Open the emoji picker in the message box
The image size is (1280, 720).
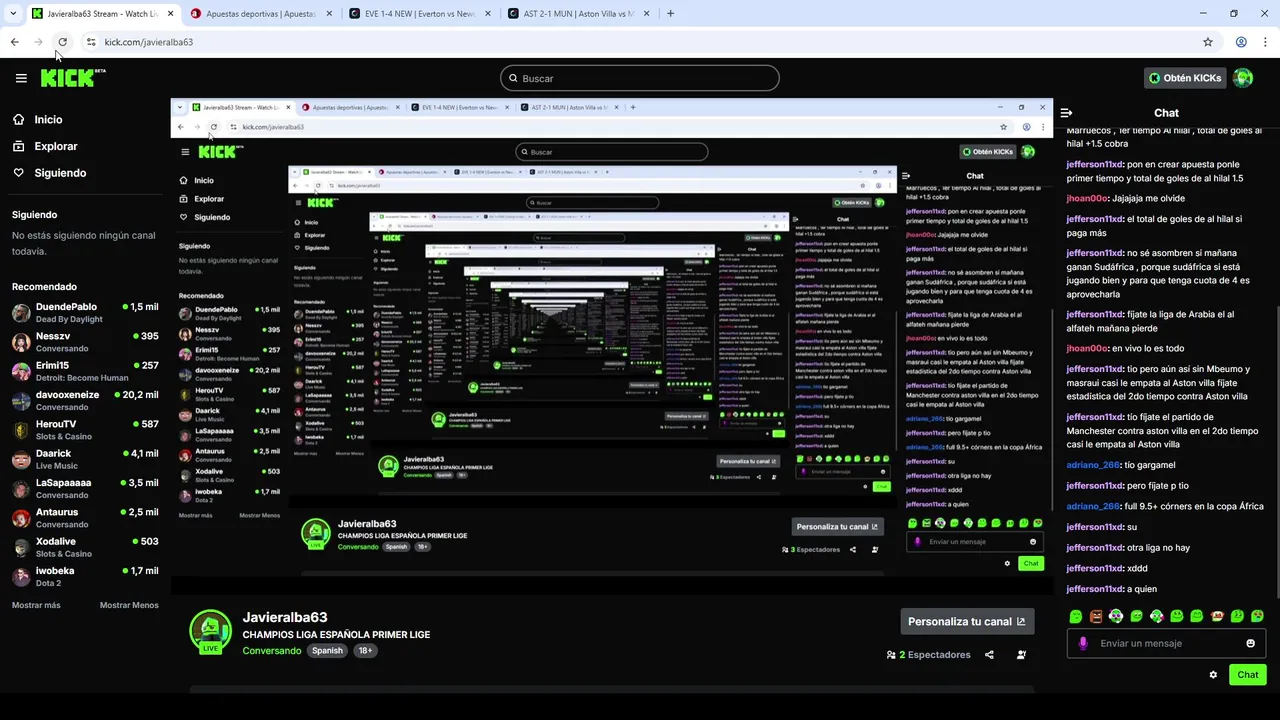[x=1250, y=643]
